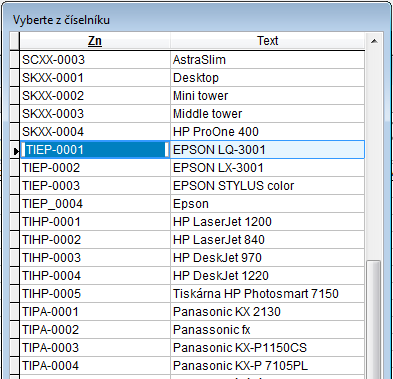The image size is (393, 379).
Task: Select cell TIHP-0004
Action: coord(95,276)
